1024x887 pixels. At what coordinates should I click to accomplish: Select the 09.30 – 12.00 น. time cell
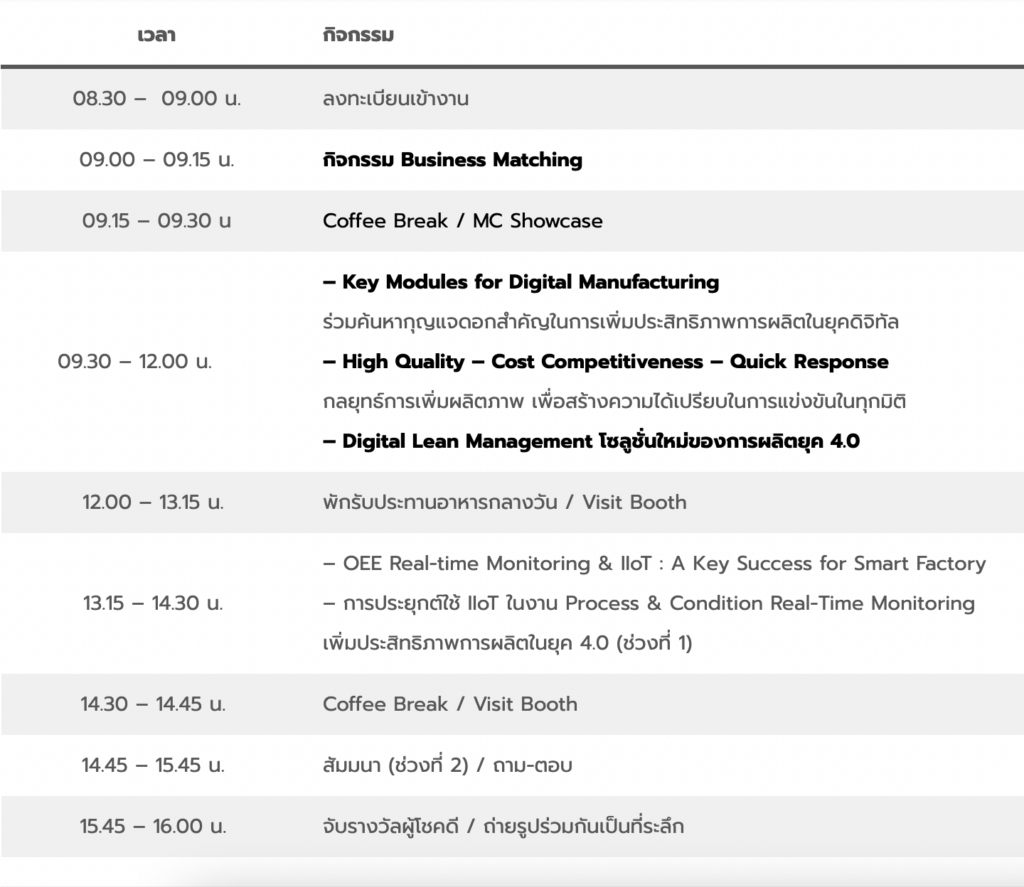click(135, 362)
